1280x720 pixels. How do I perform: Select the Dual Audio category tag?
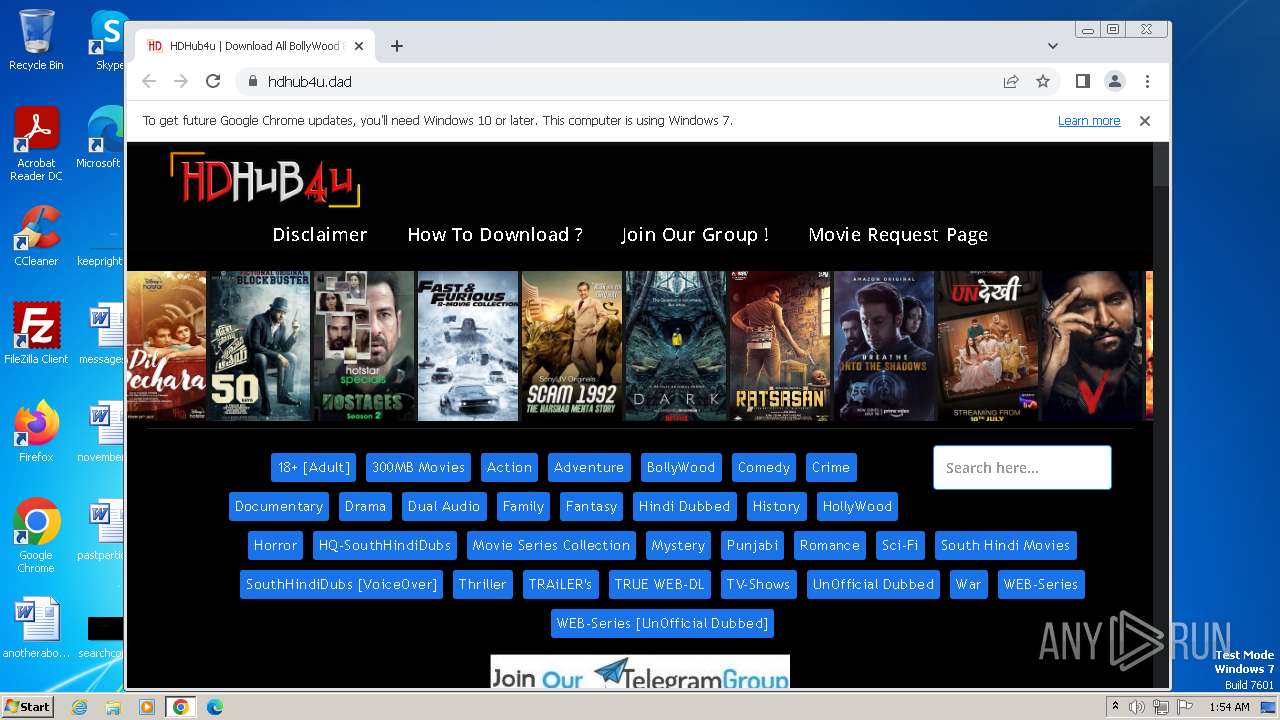pyautogui.click(x=444, y=506)
